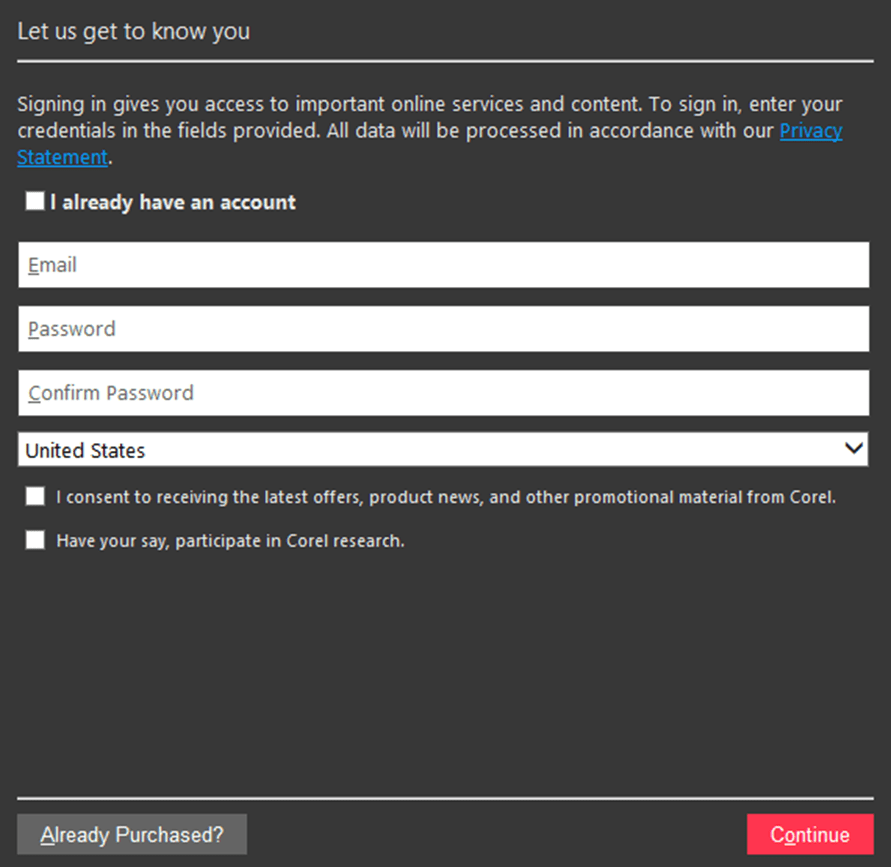Image resolution: width=891 pixels, height=867 pixels.
Task: Click the promotional material consent label text
Action: tap(445, 497)
